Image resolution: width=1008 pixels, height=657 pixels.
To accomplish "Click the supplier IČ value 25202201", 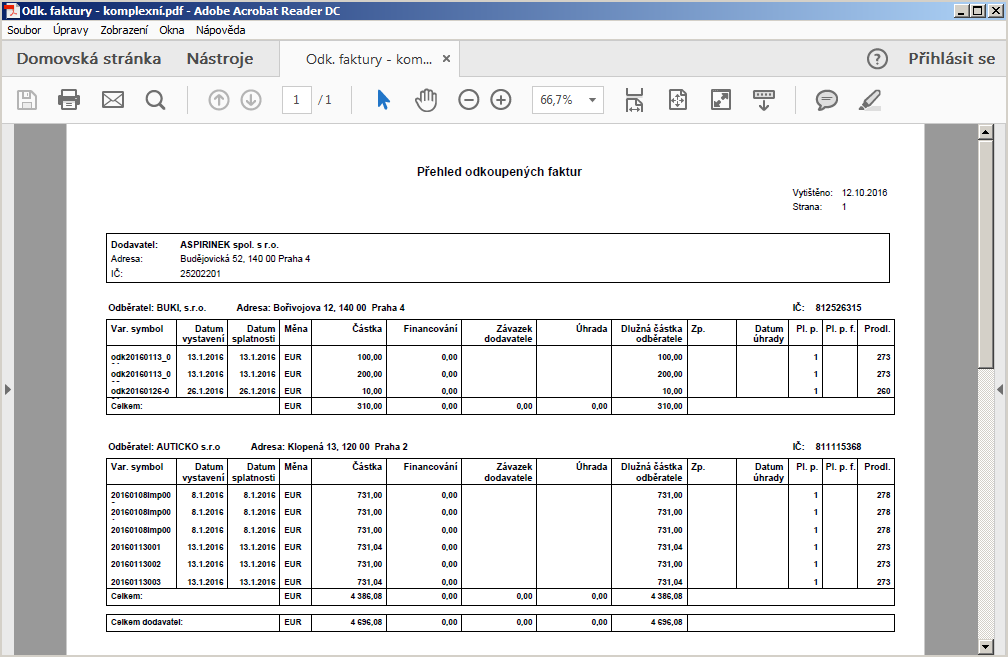I will (x=200, y=274).
